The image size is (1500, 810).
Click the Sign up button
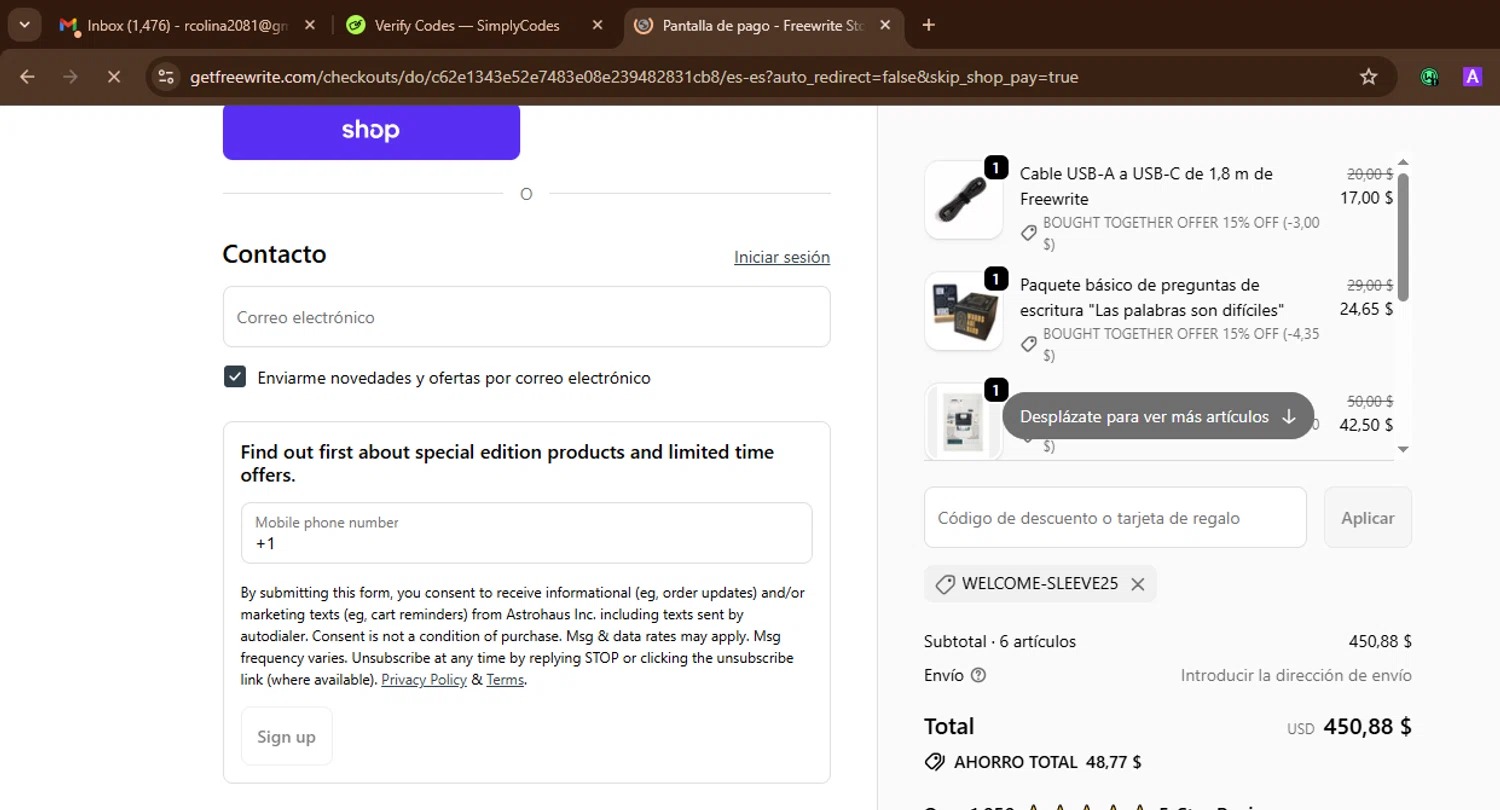point(286,737)
